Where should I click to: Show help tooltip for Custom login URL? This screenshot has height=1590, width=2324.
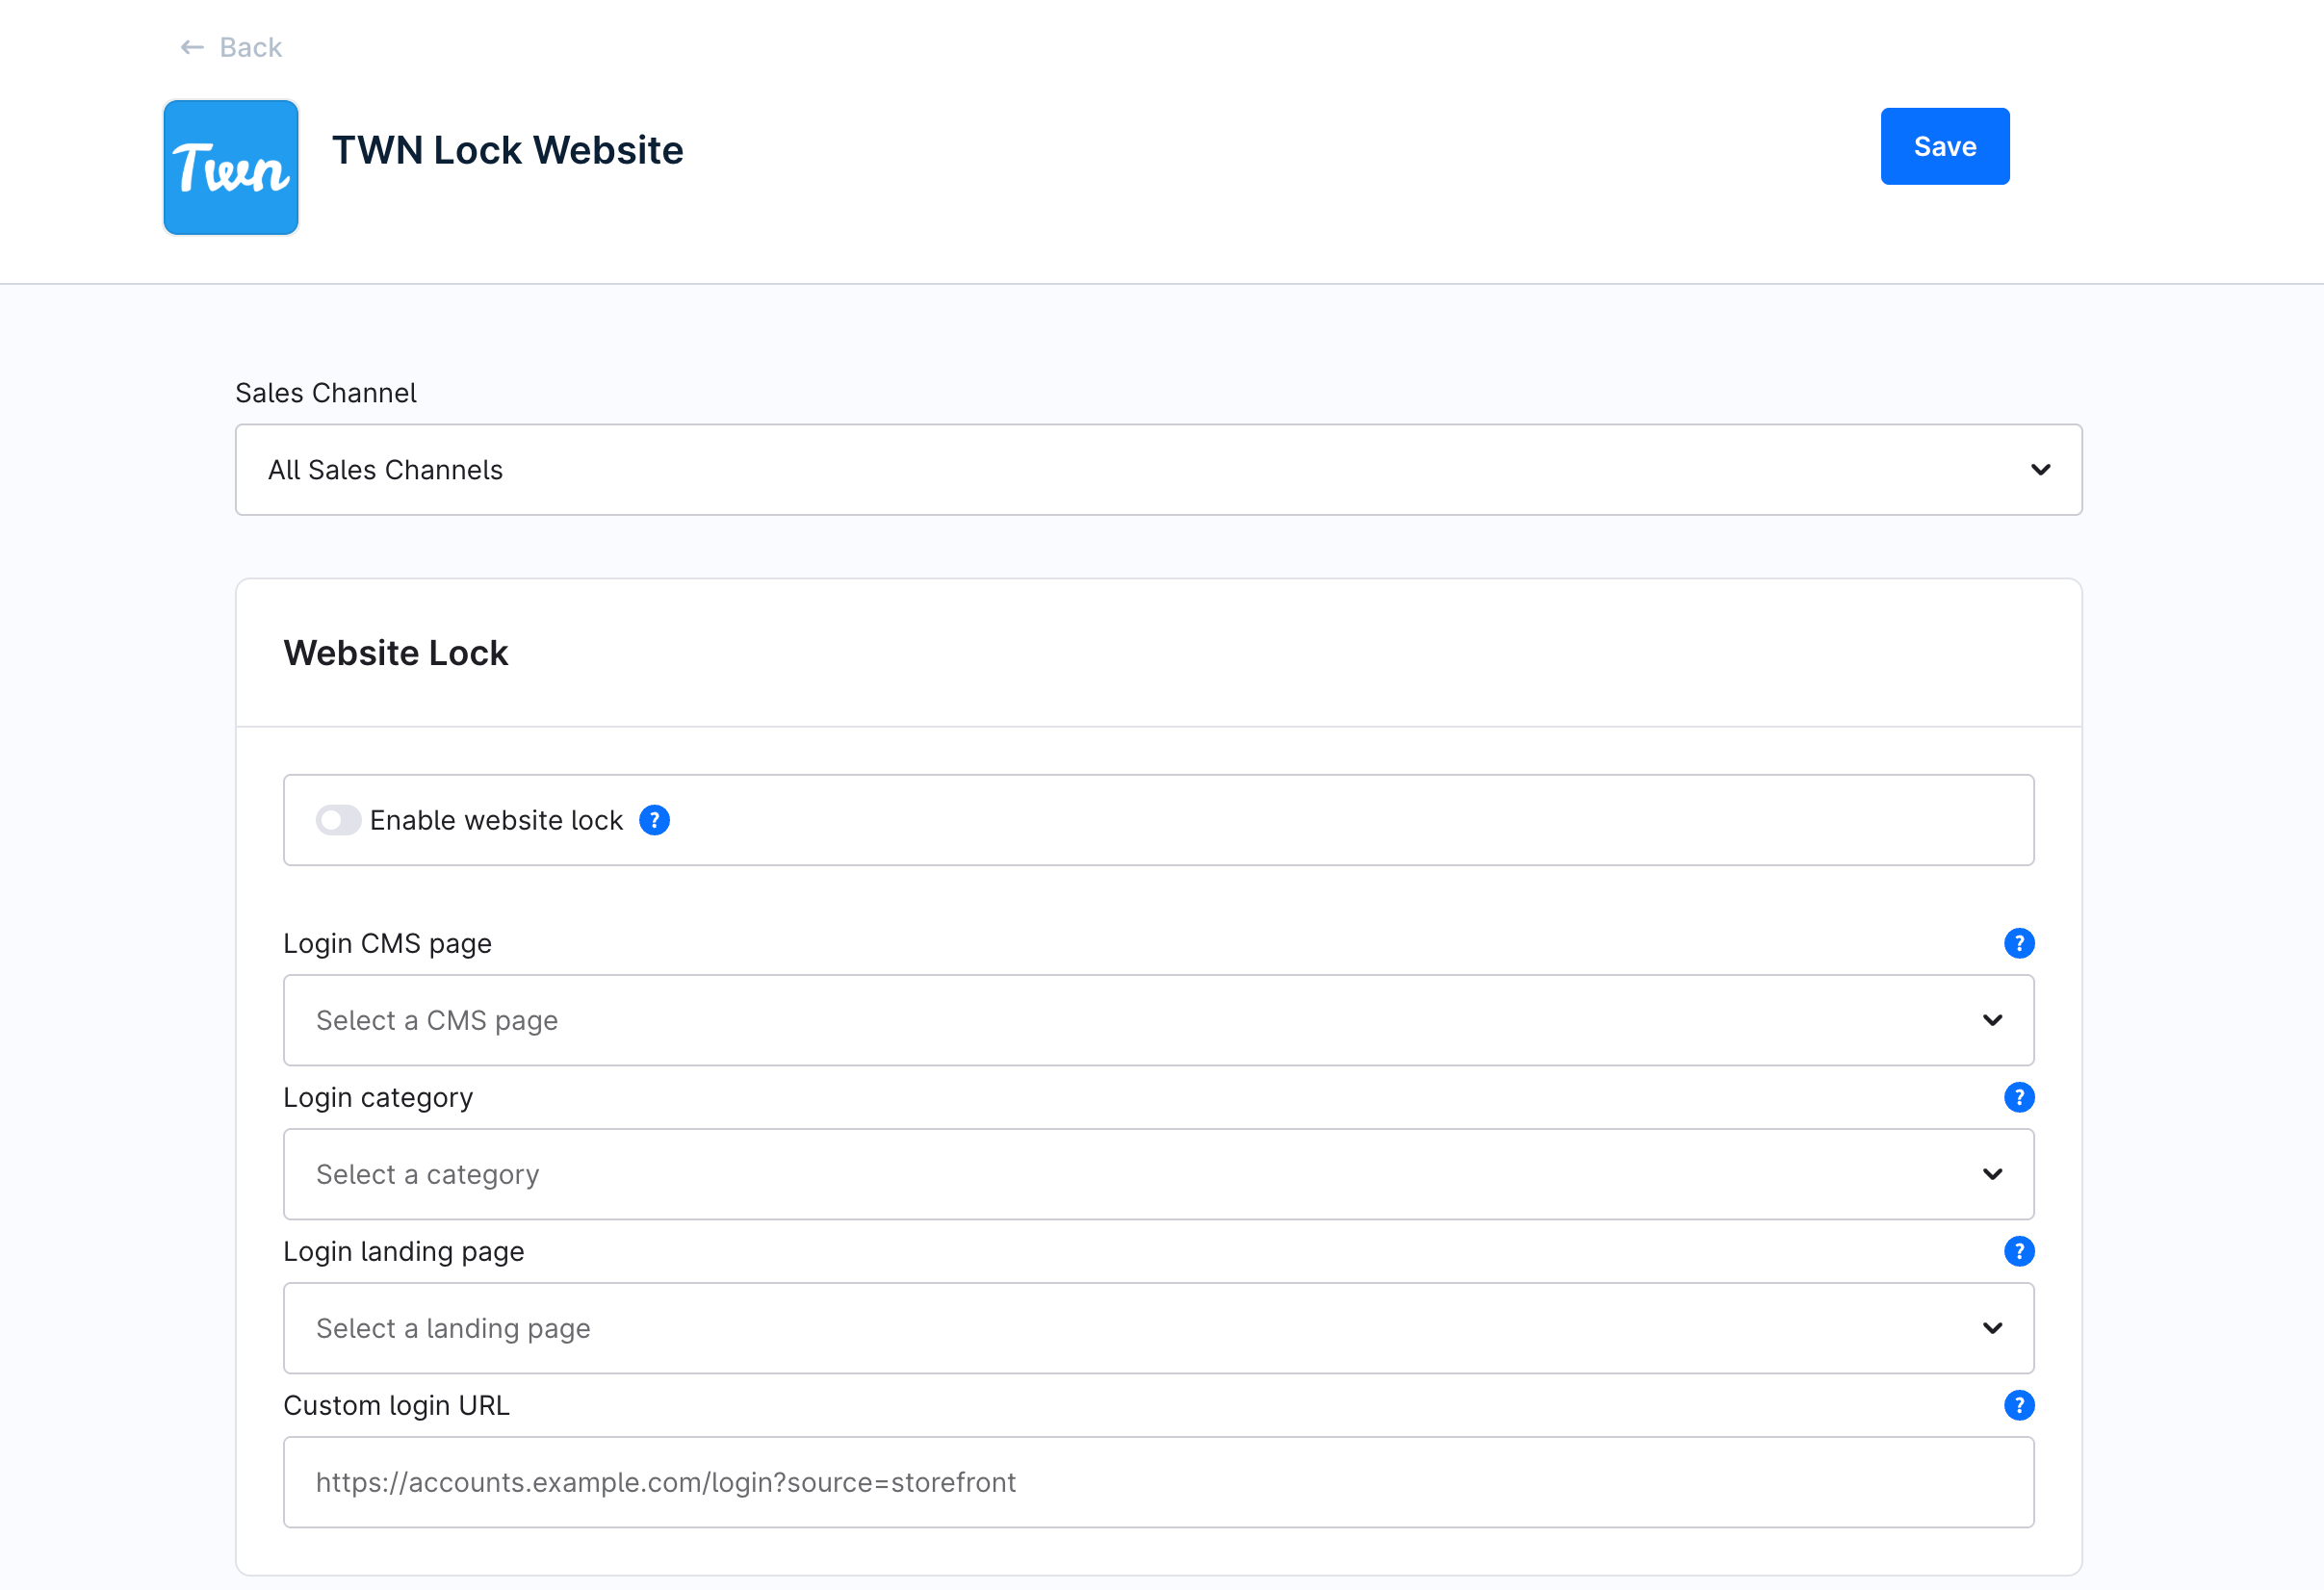[2018, 1405]
